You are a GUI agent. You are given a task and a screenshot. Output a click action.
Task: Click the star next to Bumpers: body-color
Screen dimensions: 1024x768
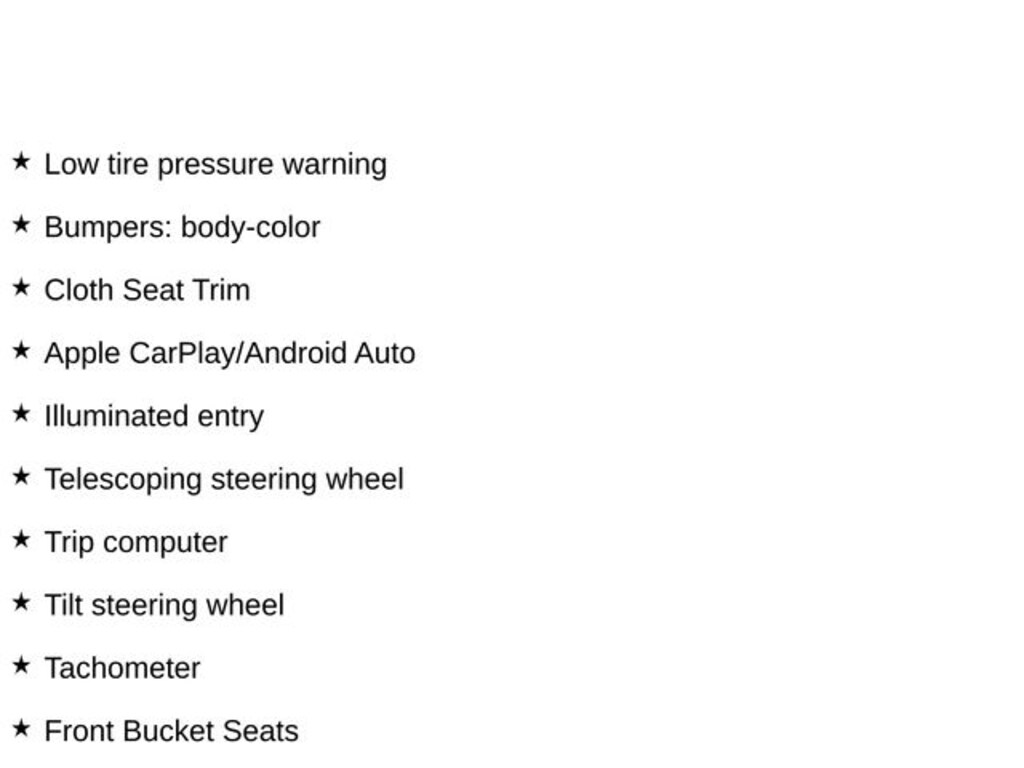coord(21,224)
